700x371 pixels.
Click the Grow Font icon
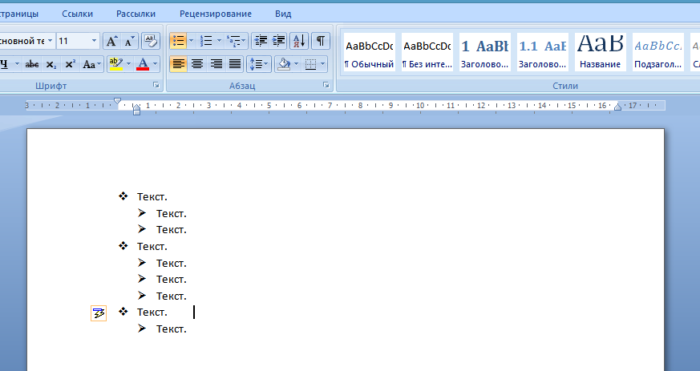pos(111,42)
